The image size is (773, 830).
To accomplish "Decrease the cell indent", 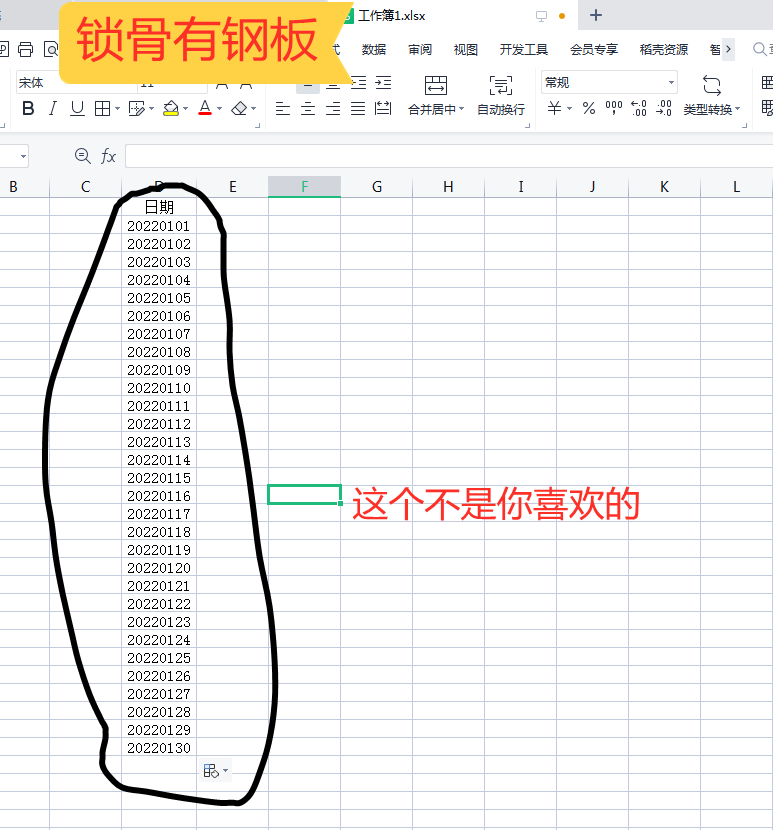I will click(x=358, y=83).
